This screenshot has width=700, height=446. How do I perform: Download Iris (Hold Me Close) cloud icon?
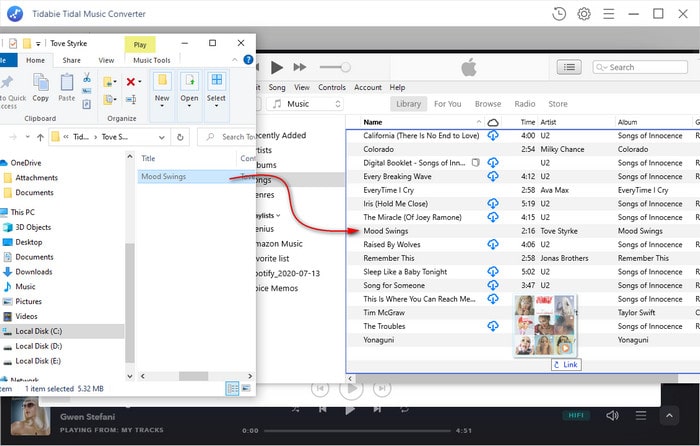click(493, 204)
